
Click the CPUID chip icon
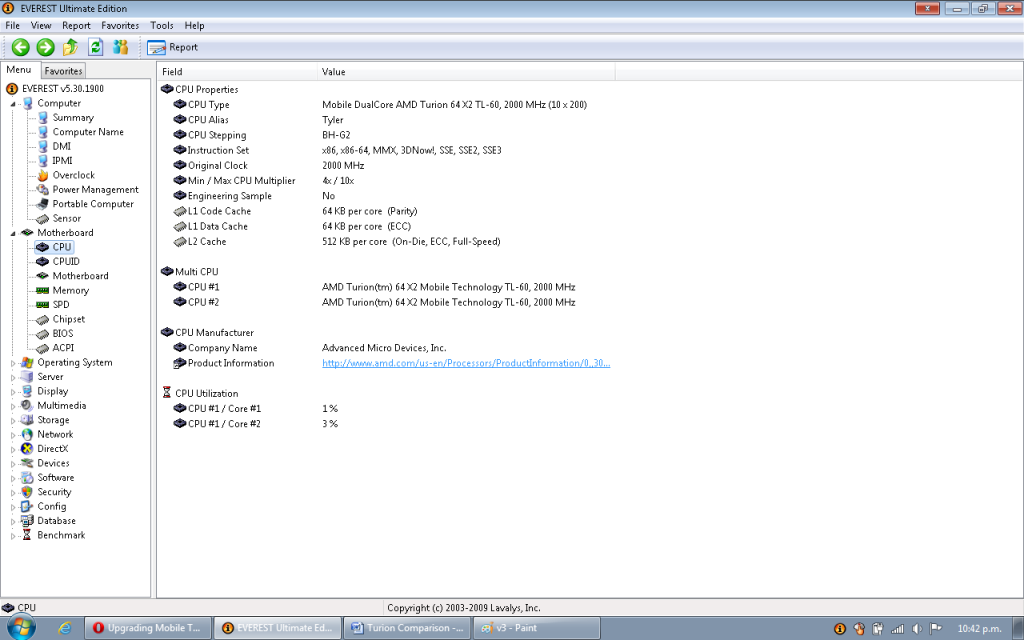click(x=42, y=261)
